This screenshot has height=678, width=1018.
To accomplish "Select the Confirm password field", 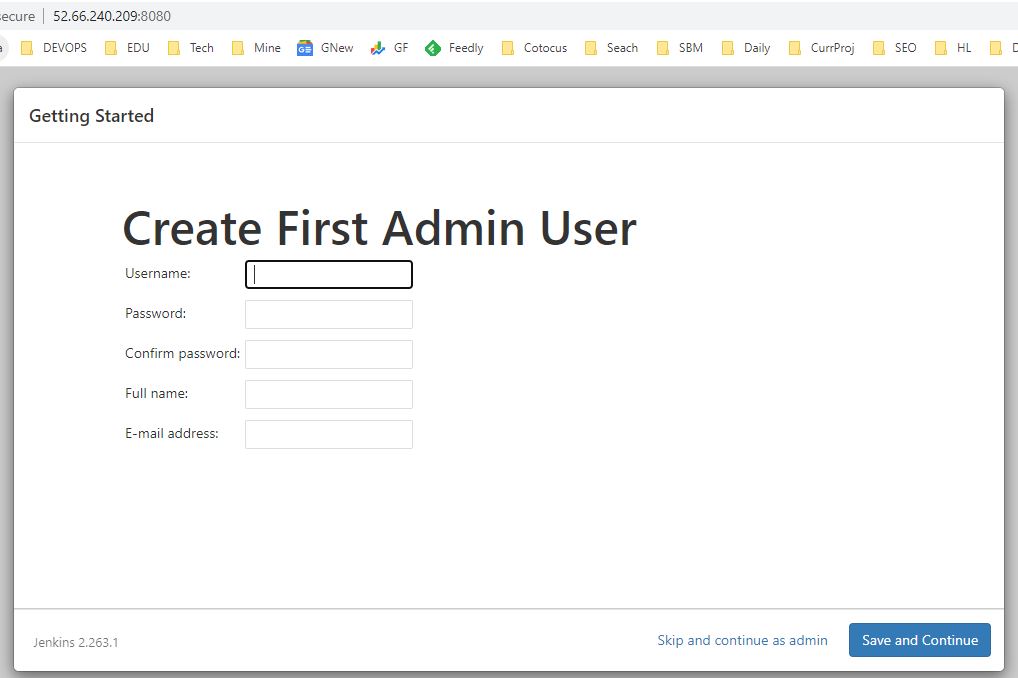I will 329,354.
